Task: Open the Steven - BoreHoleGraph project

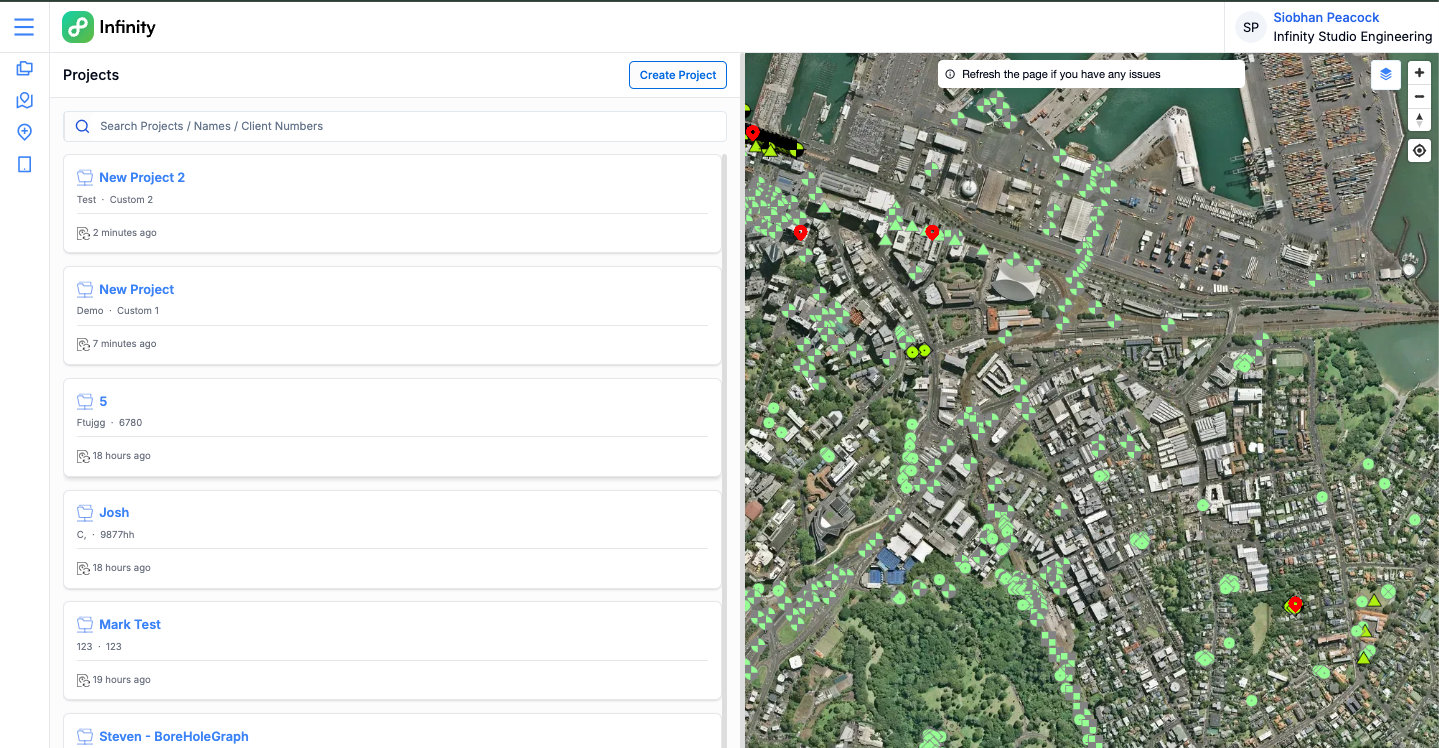Action: pyautogui.click(x=174, y=737)
